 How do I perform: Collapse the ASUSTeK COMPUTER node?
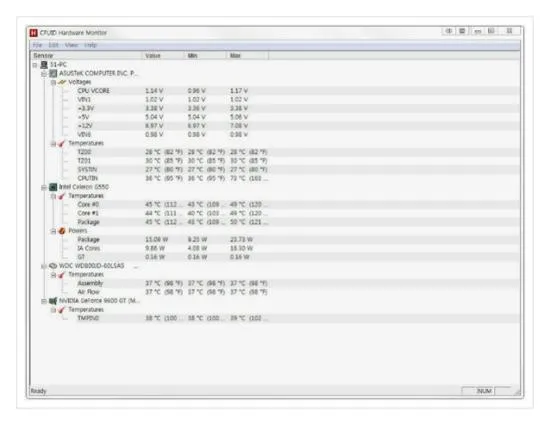point(44,74)
